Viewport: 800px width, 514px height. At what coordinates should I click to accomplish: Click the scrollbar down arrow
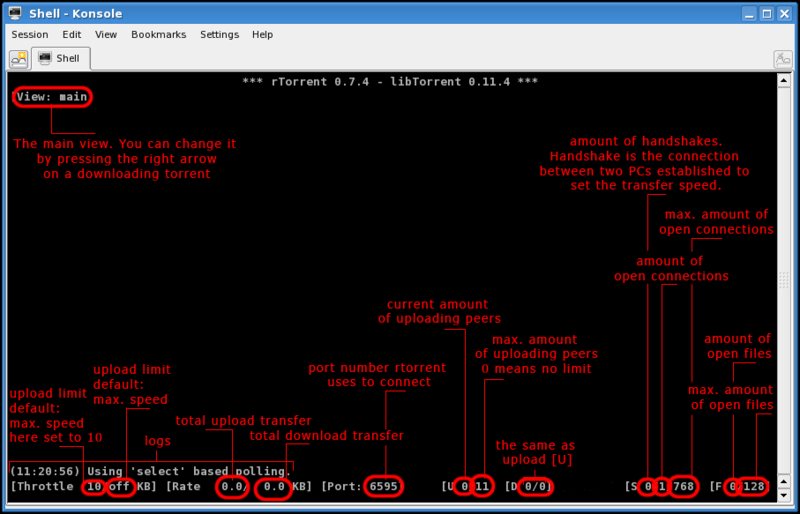pyautogui.click(x=784, y=495)
